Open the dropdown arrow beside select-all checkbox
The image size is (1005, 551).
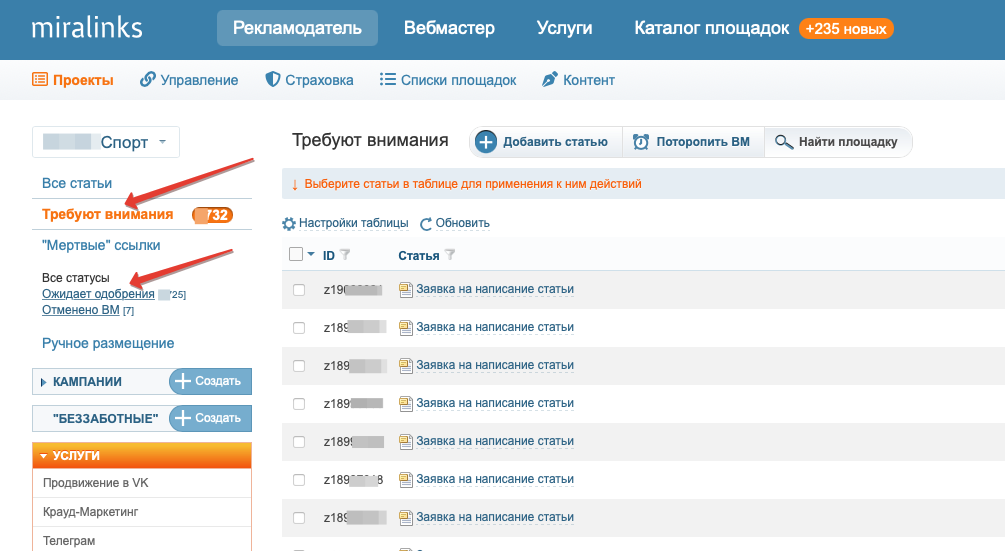(x=311, y=254)
